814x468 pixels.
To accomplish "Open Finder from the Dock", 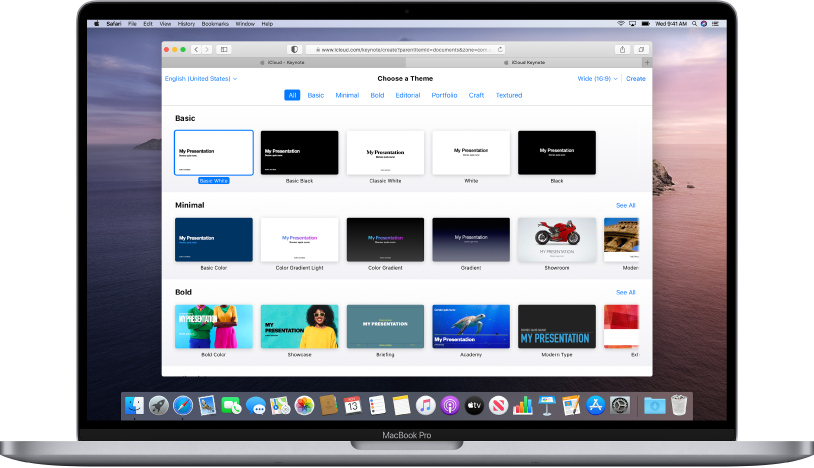I will click(134, 405).
